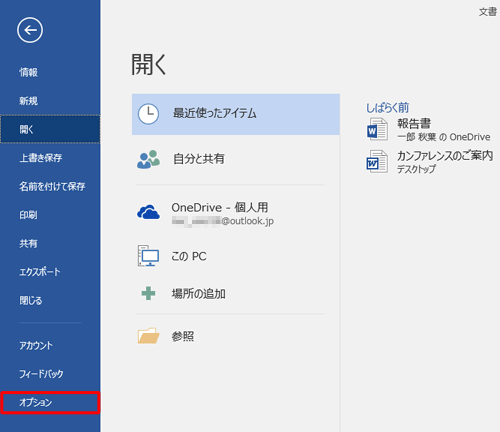Viewport: 500px width, 432px height.
Task: Open アカウント in the sidebar
Action: (50, 346)
